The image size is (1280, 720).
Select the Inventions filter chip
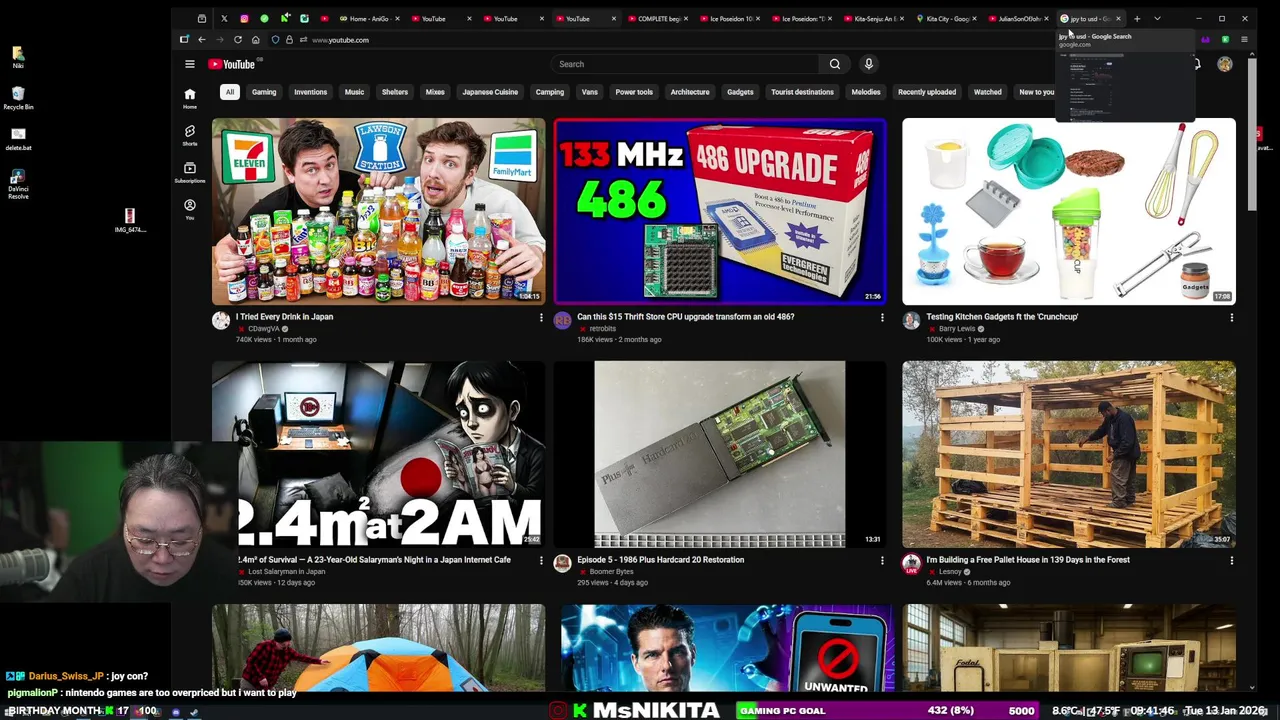click(310, 92)
